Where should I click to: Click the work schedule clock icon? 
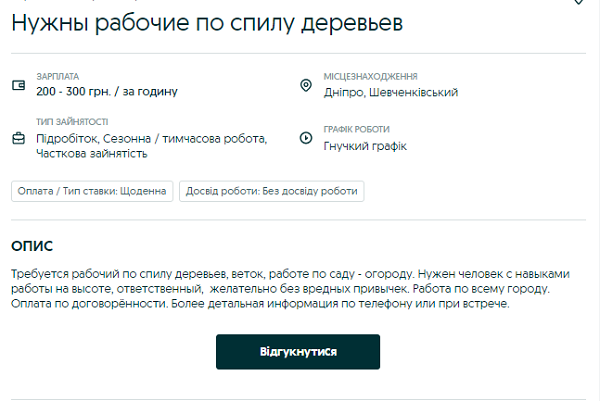pyautogui.click(x=306, y=138)
